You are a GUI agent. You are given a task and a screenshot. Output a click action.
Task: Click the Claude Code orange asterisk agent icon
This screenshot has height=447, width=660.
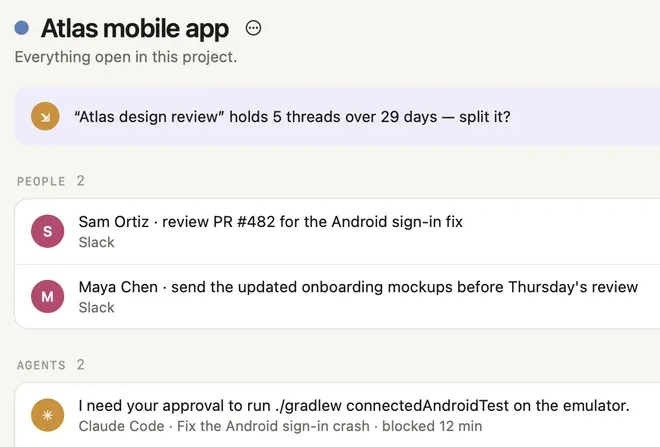click(x=48, y=415)
